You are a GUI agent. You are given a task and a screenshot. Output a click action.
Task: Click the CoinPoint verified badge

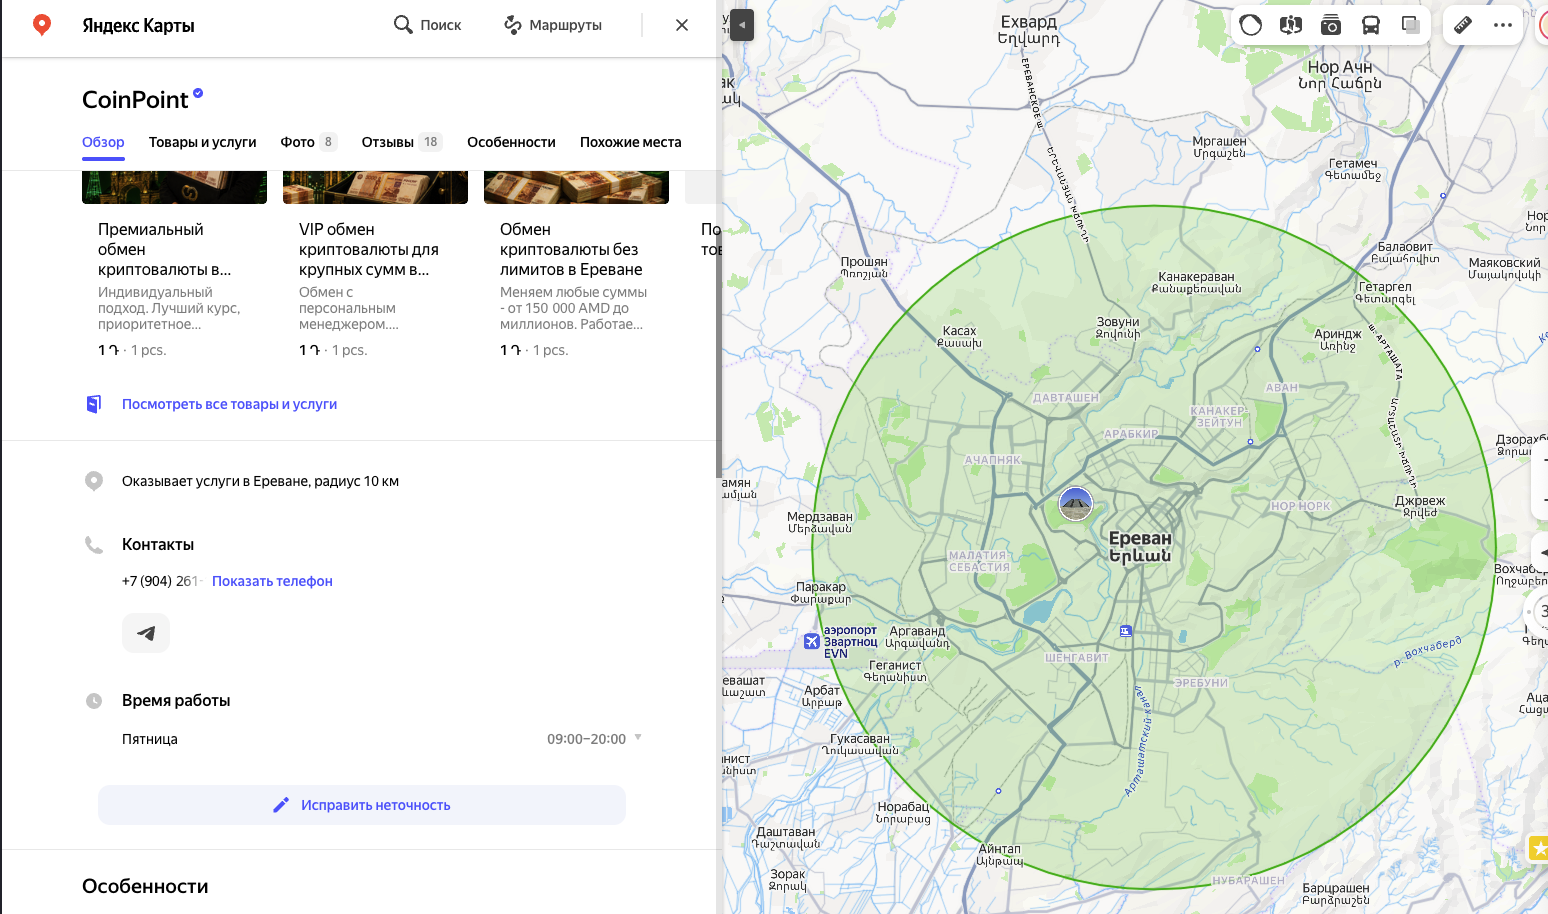(x=198, y=93)
